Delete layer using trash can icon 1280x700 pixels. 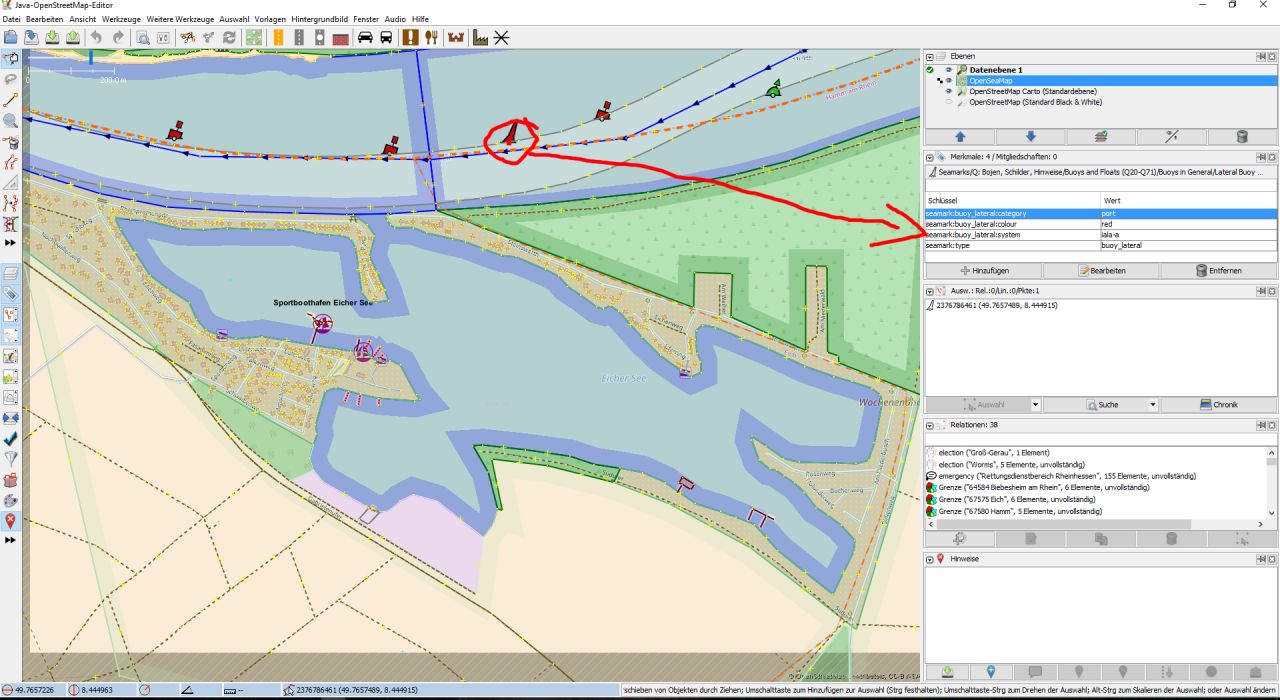[x=1242, y=136]
